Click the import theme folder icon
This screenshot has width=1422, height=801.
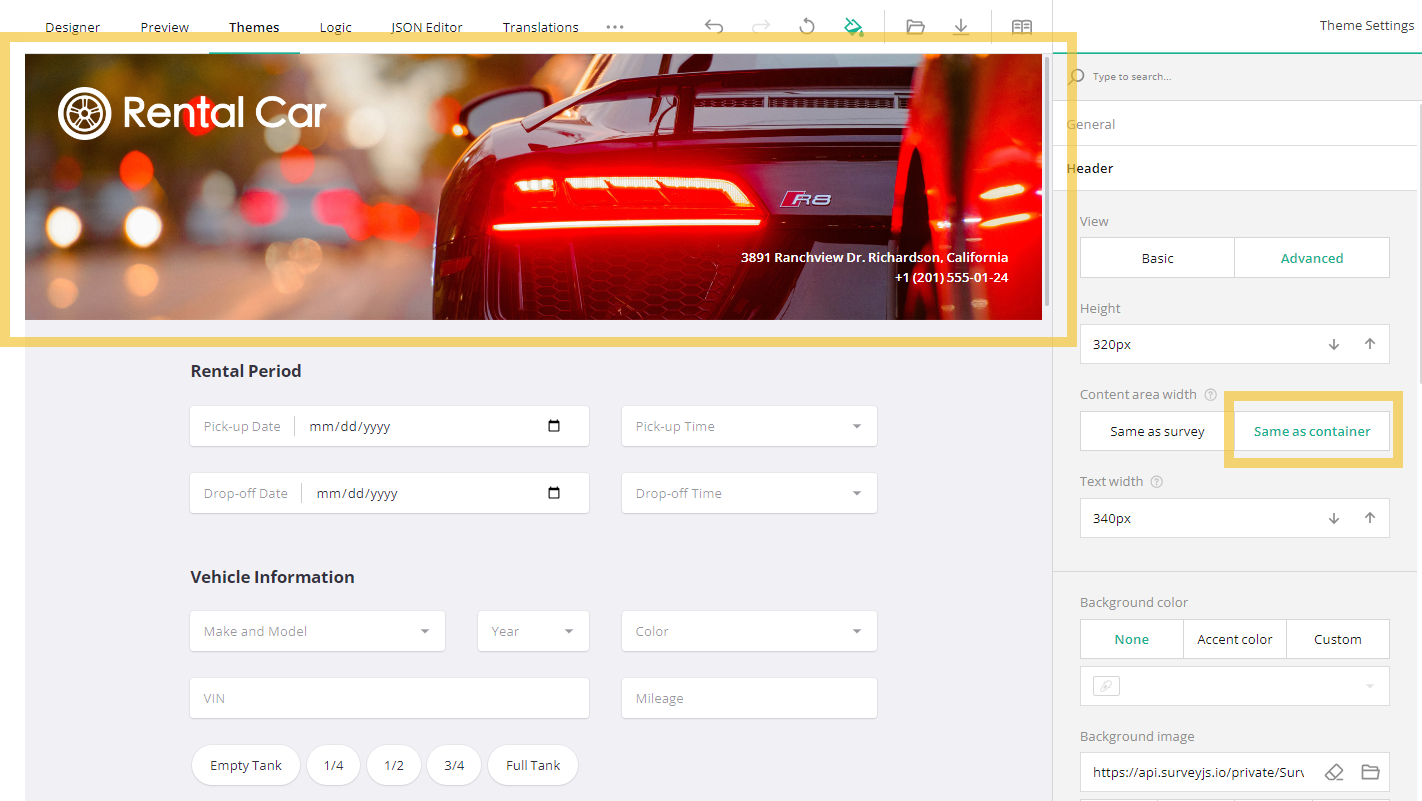(x=915, y=27)
